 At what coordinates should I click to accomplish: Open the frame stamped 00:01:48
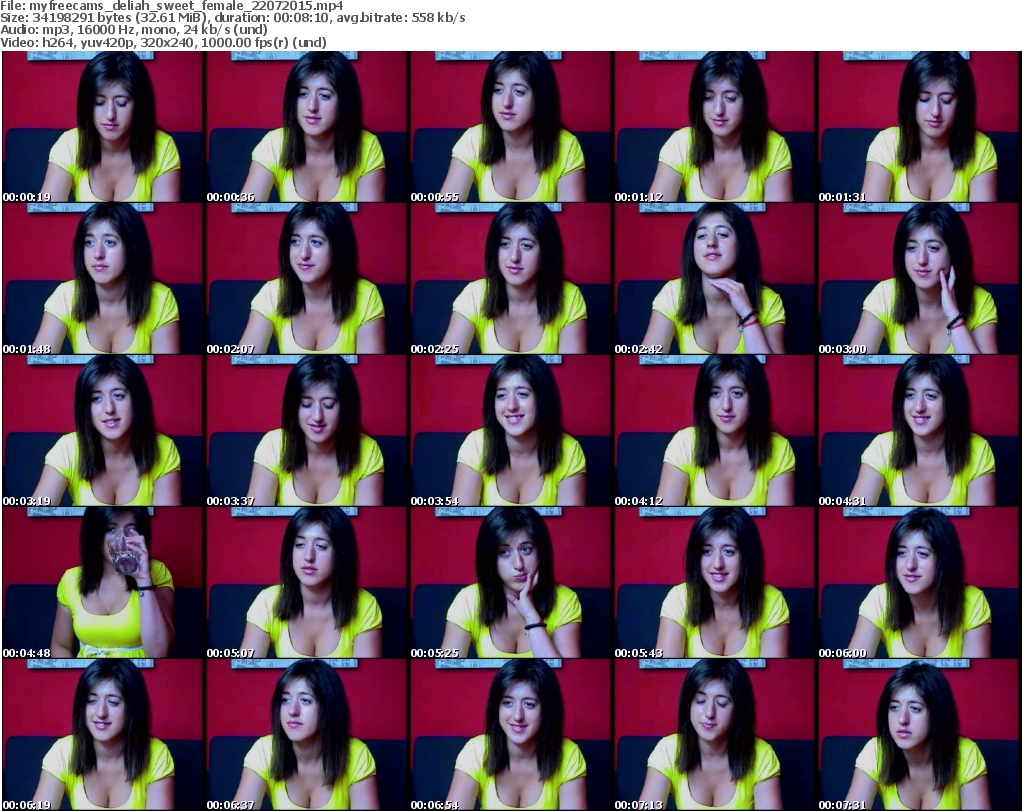point(103,279)
